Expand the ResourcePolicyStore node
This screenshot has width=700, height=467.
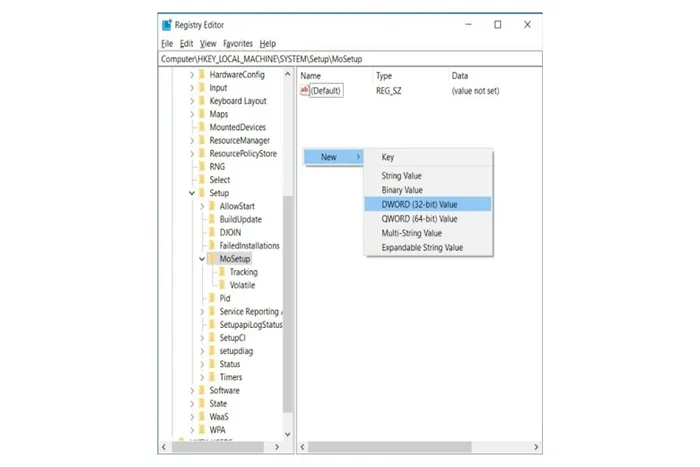pyautogui.click(x=192, y=154)
